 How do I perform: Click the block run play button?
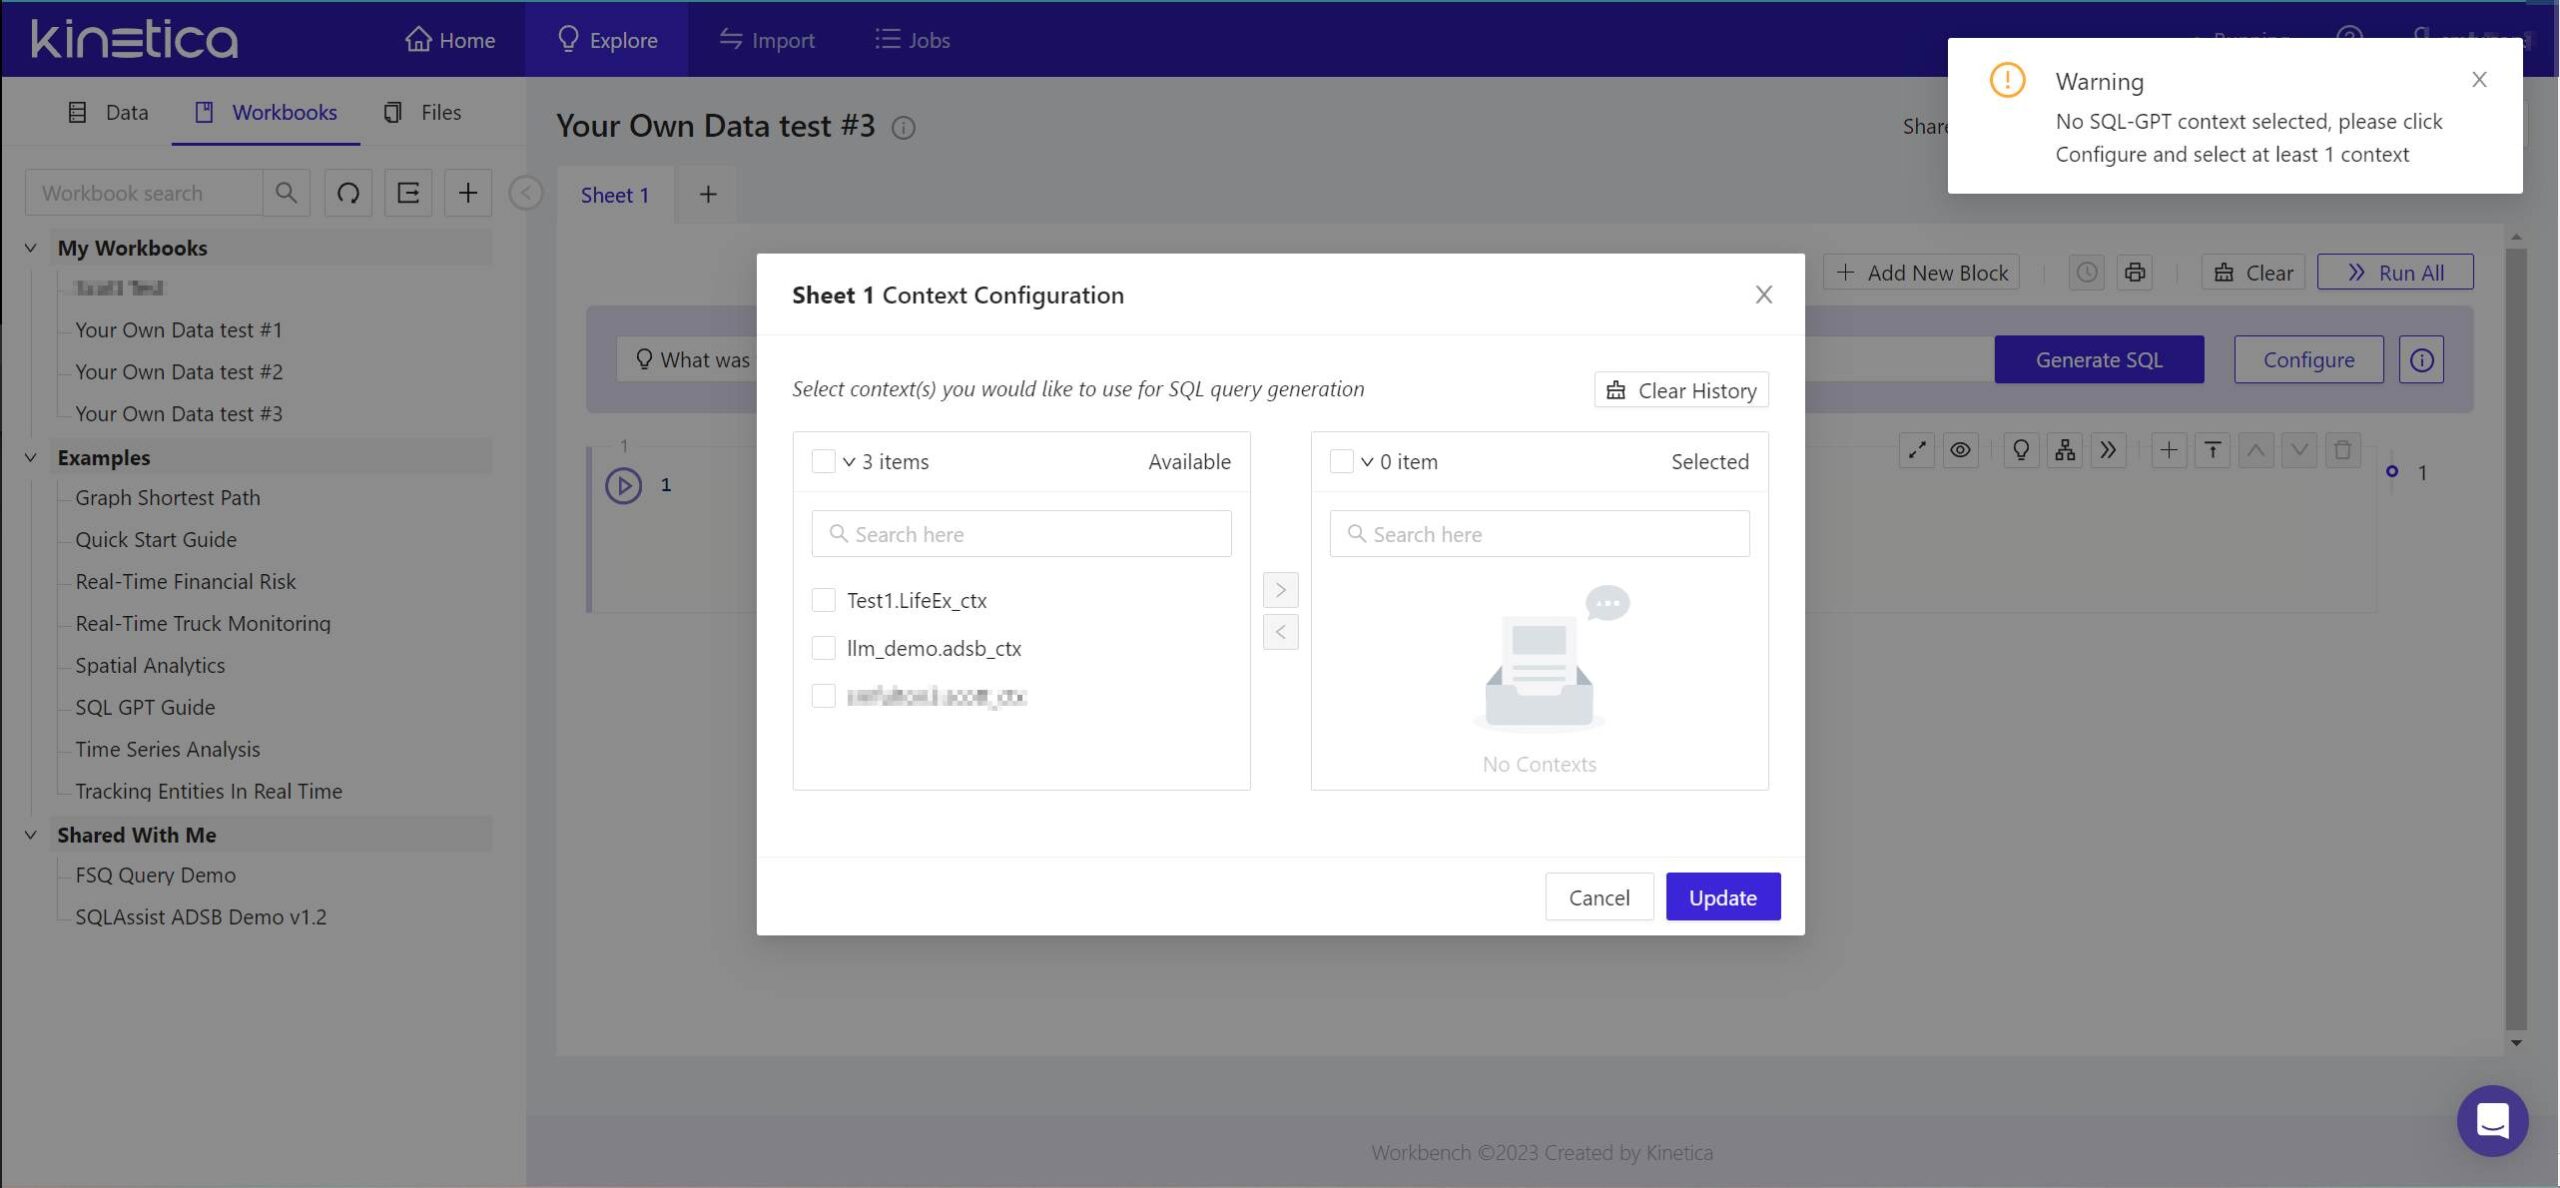pos(623,486)
